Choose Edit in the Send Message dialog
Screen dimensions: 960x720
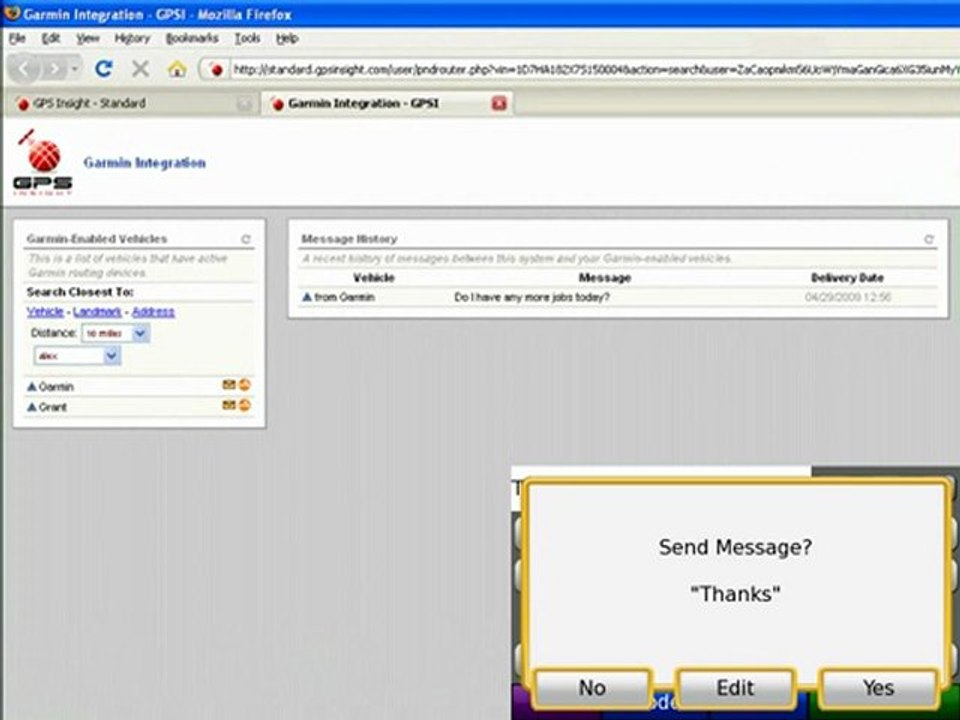pyautogui.click(x=735, y=688)
